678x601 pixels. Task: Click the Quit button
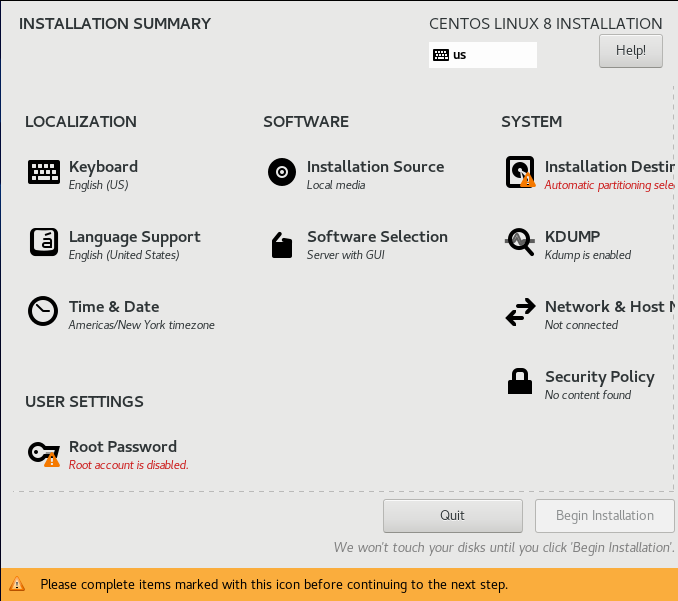click(x=452, y=516)
